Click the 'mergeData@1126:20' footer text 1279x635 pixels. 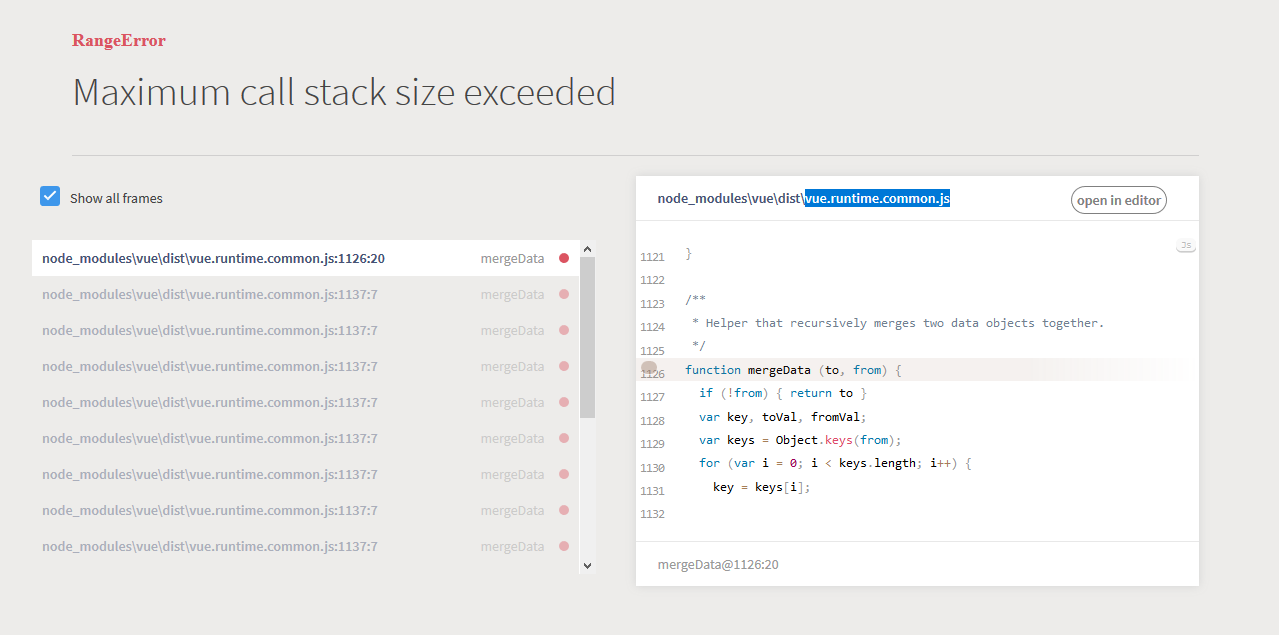[718, 565]
